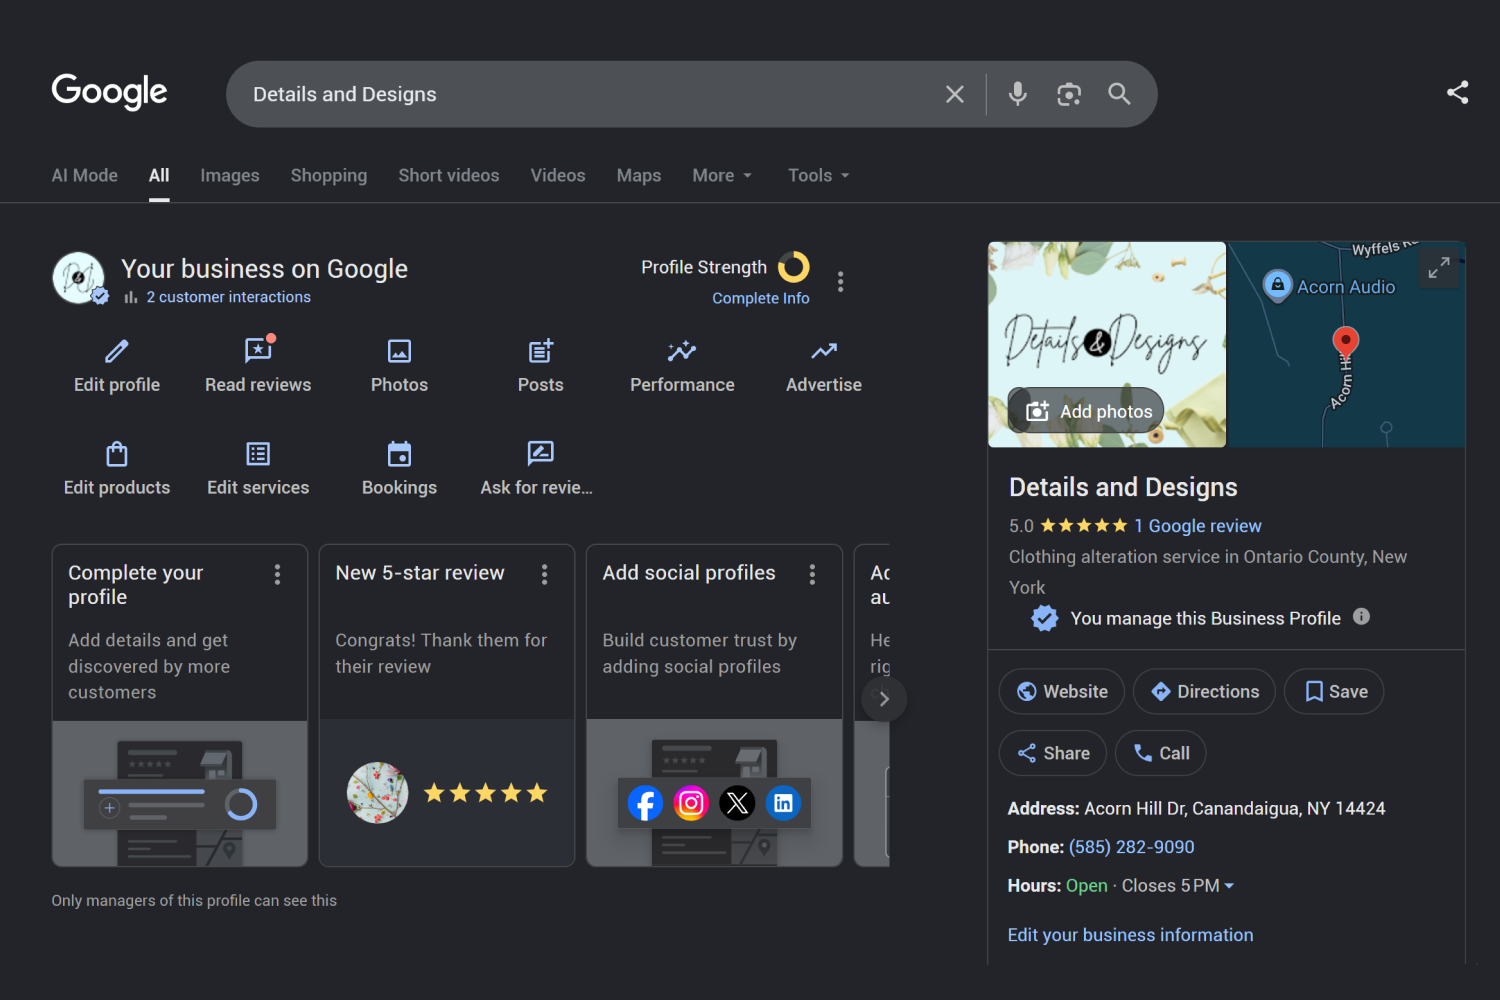Image resolution: width=1500 pixels, height=1000 pixels.
Task: Open the 1 Google review link
Action: (1198, 526)
